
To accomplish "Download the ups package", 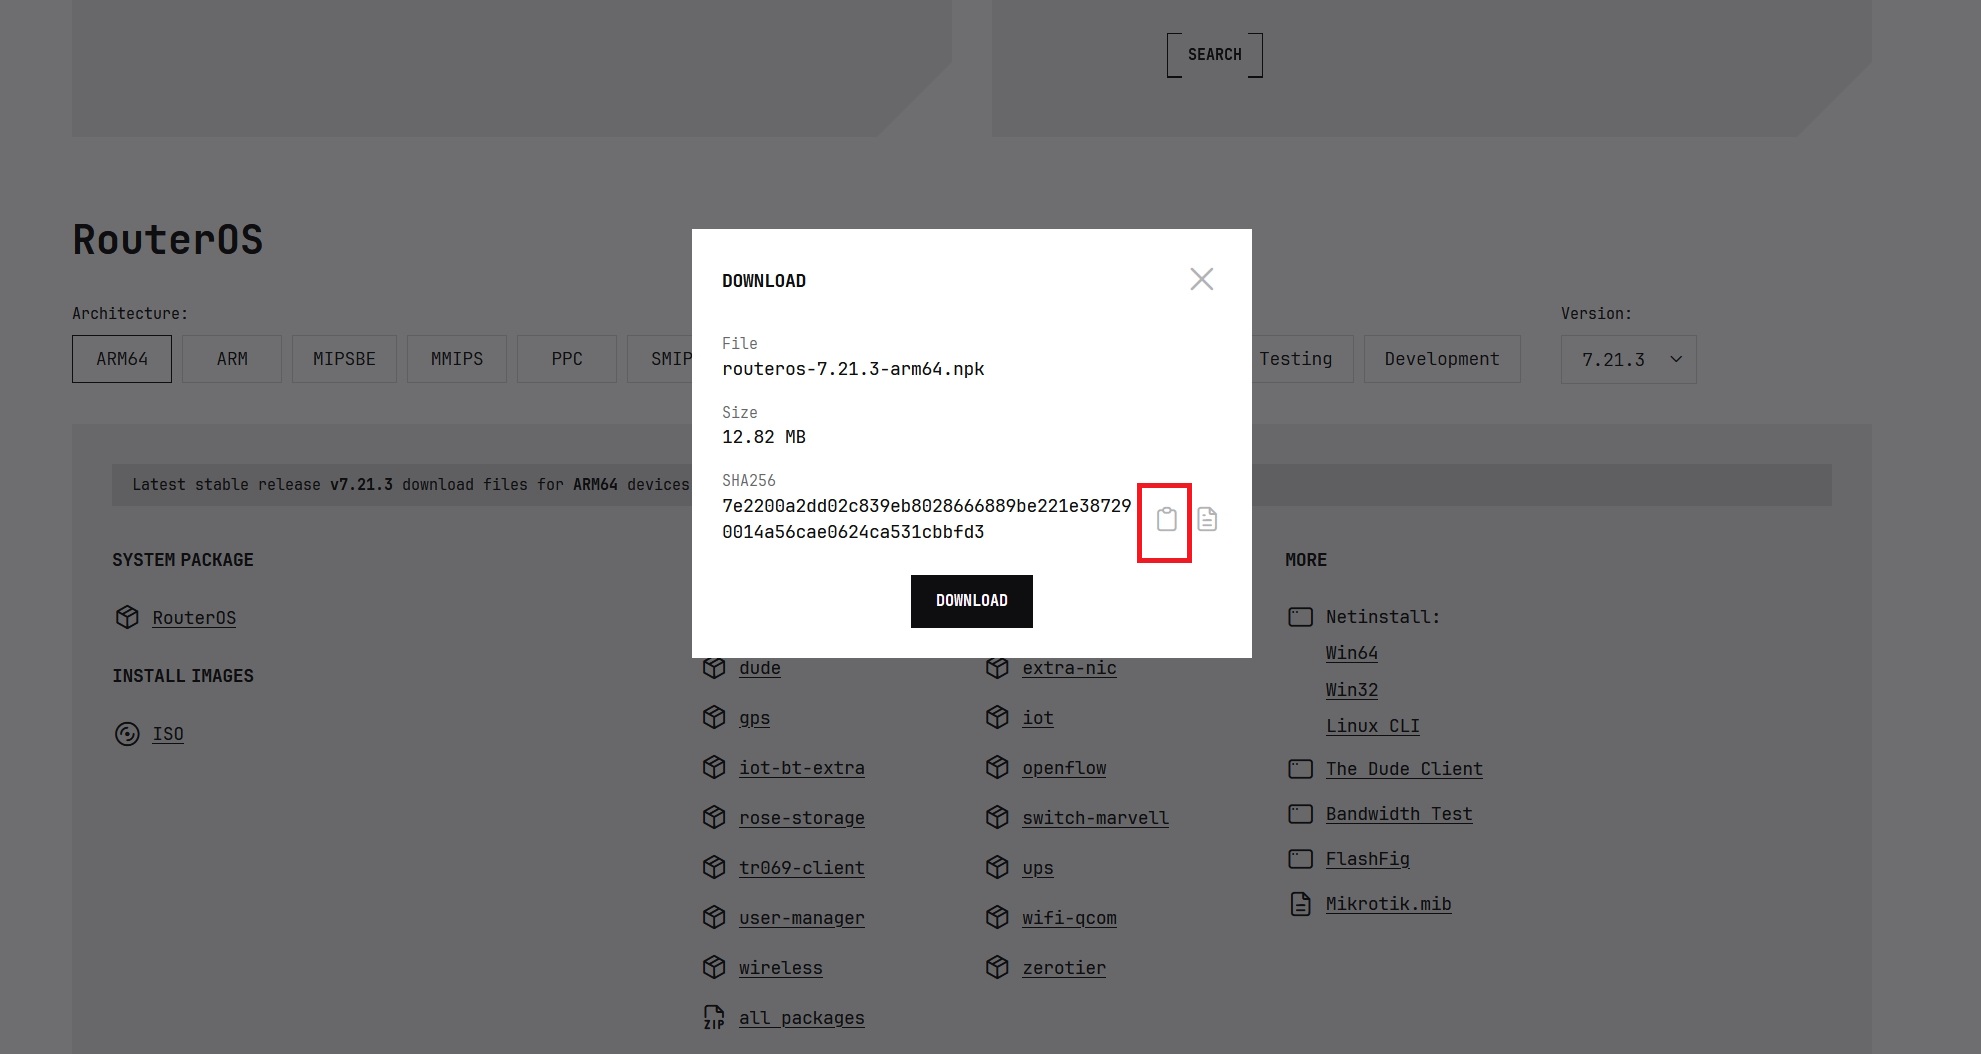I will [1038, 868].
